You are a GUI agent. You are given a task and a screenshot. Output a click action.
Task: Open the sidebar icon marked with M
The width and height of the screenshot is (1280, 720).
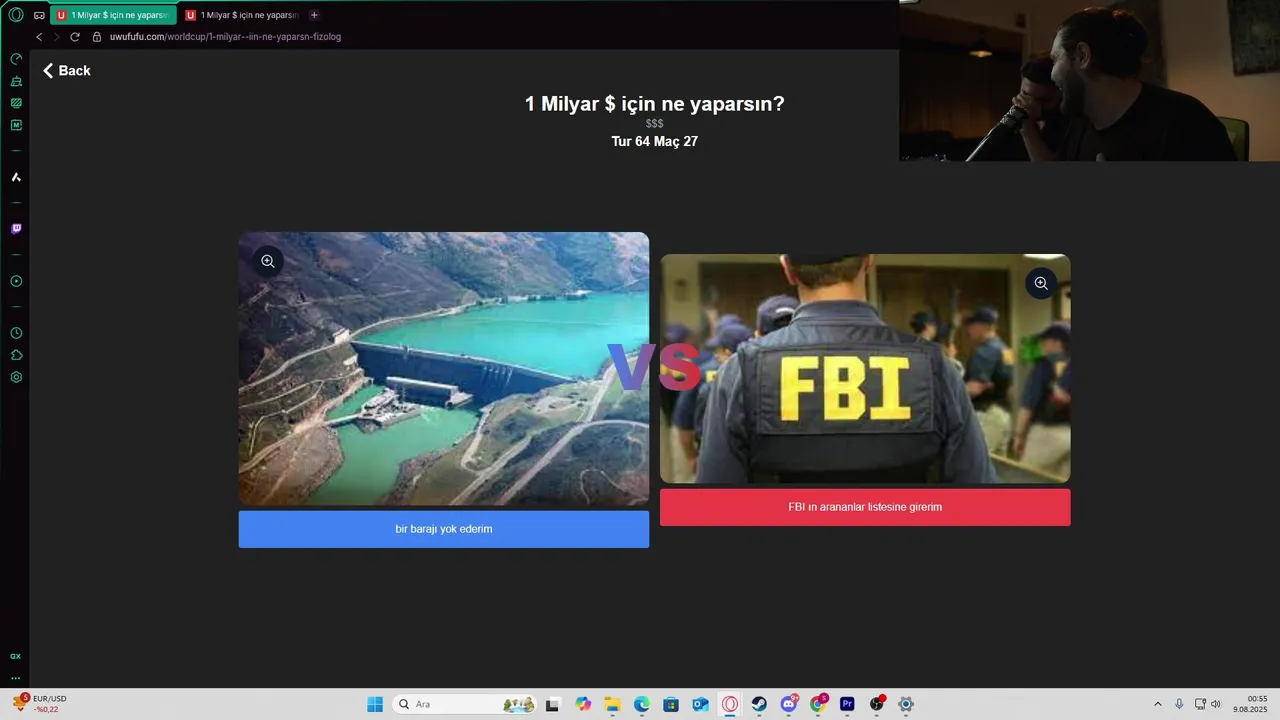pyautogui.click(x=16, y=125)
